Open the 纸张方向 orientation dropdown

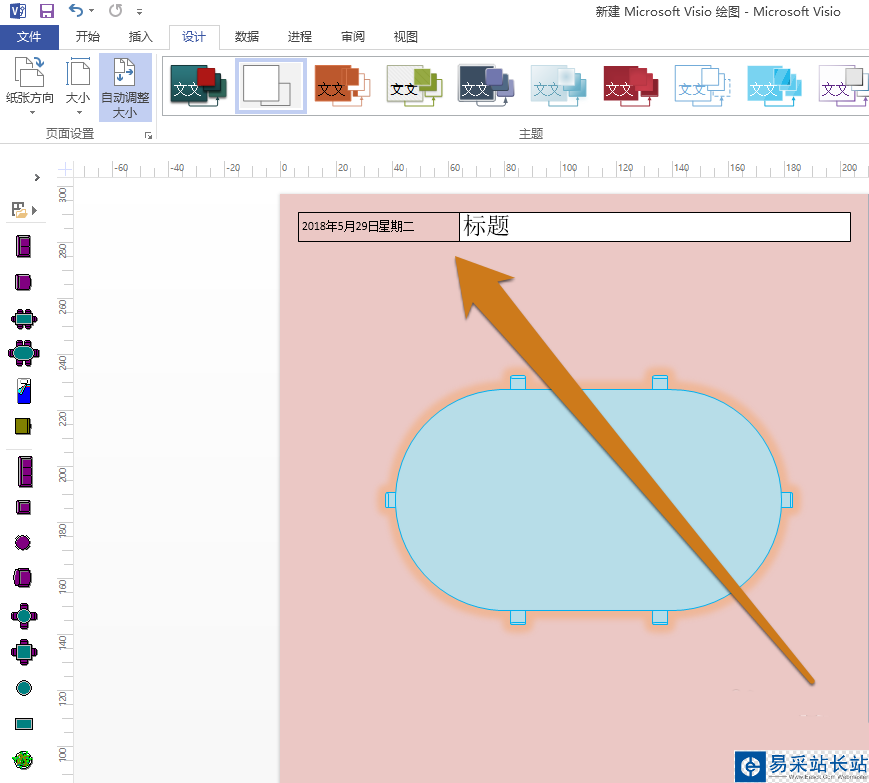point(30,86)
